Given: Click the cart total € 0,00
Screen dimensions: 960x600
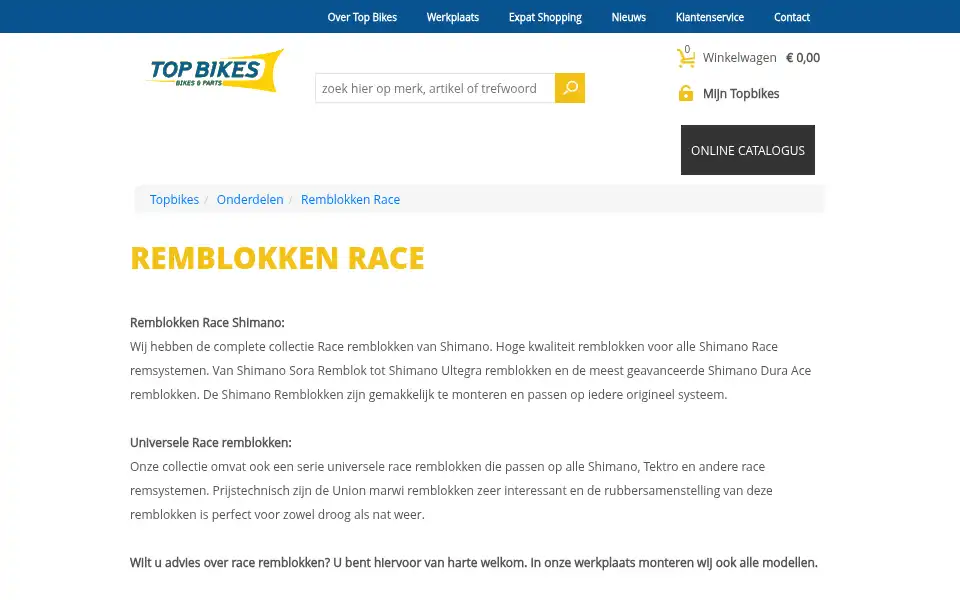Looking at the screenshot, I should (x=803, y=58).
